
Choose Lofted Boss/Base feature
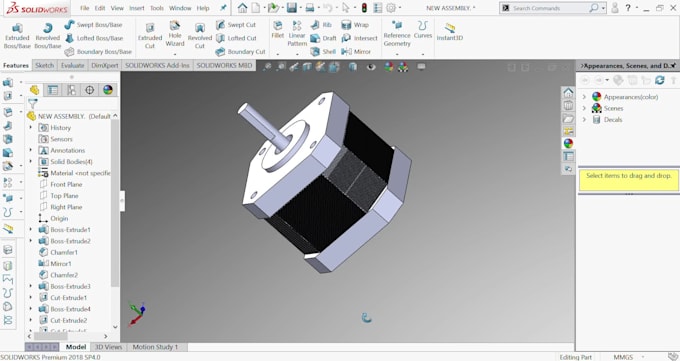(94, 38)
